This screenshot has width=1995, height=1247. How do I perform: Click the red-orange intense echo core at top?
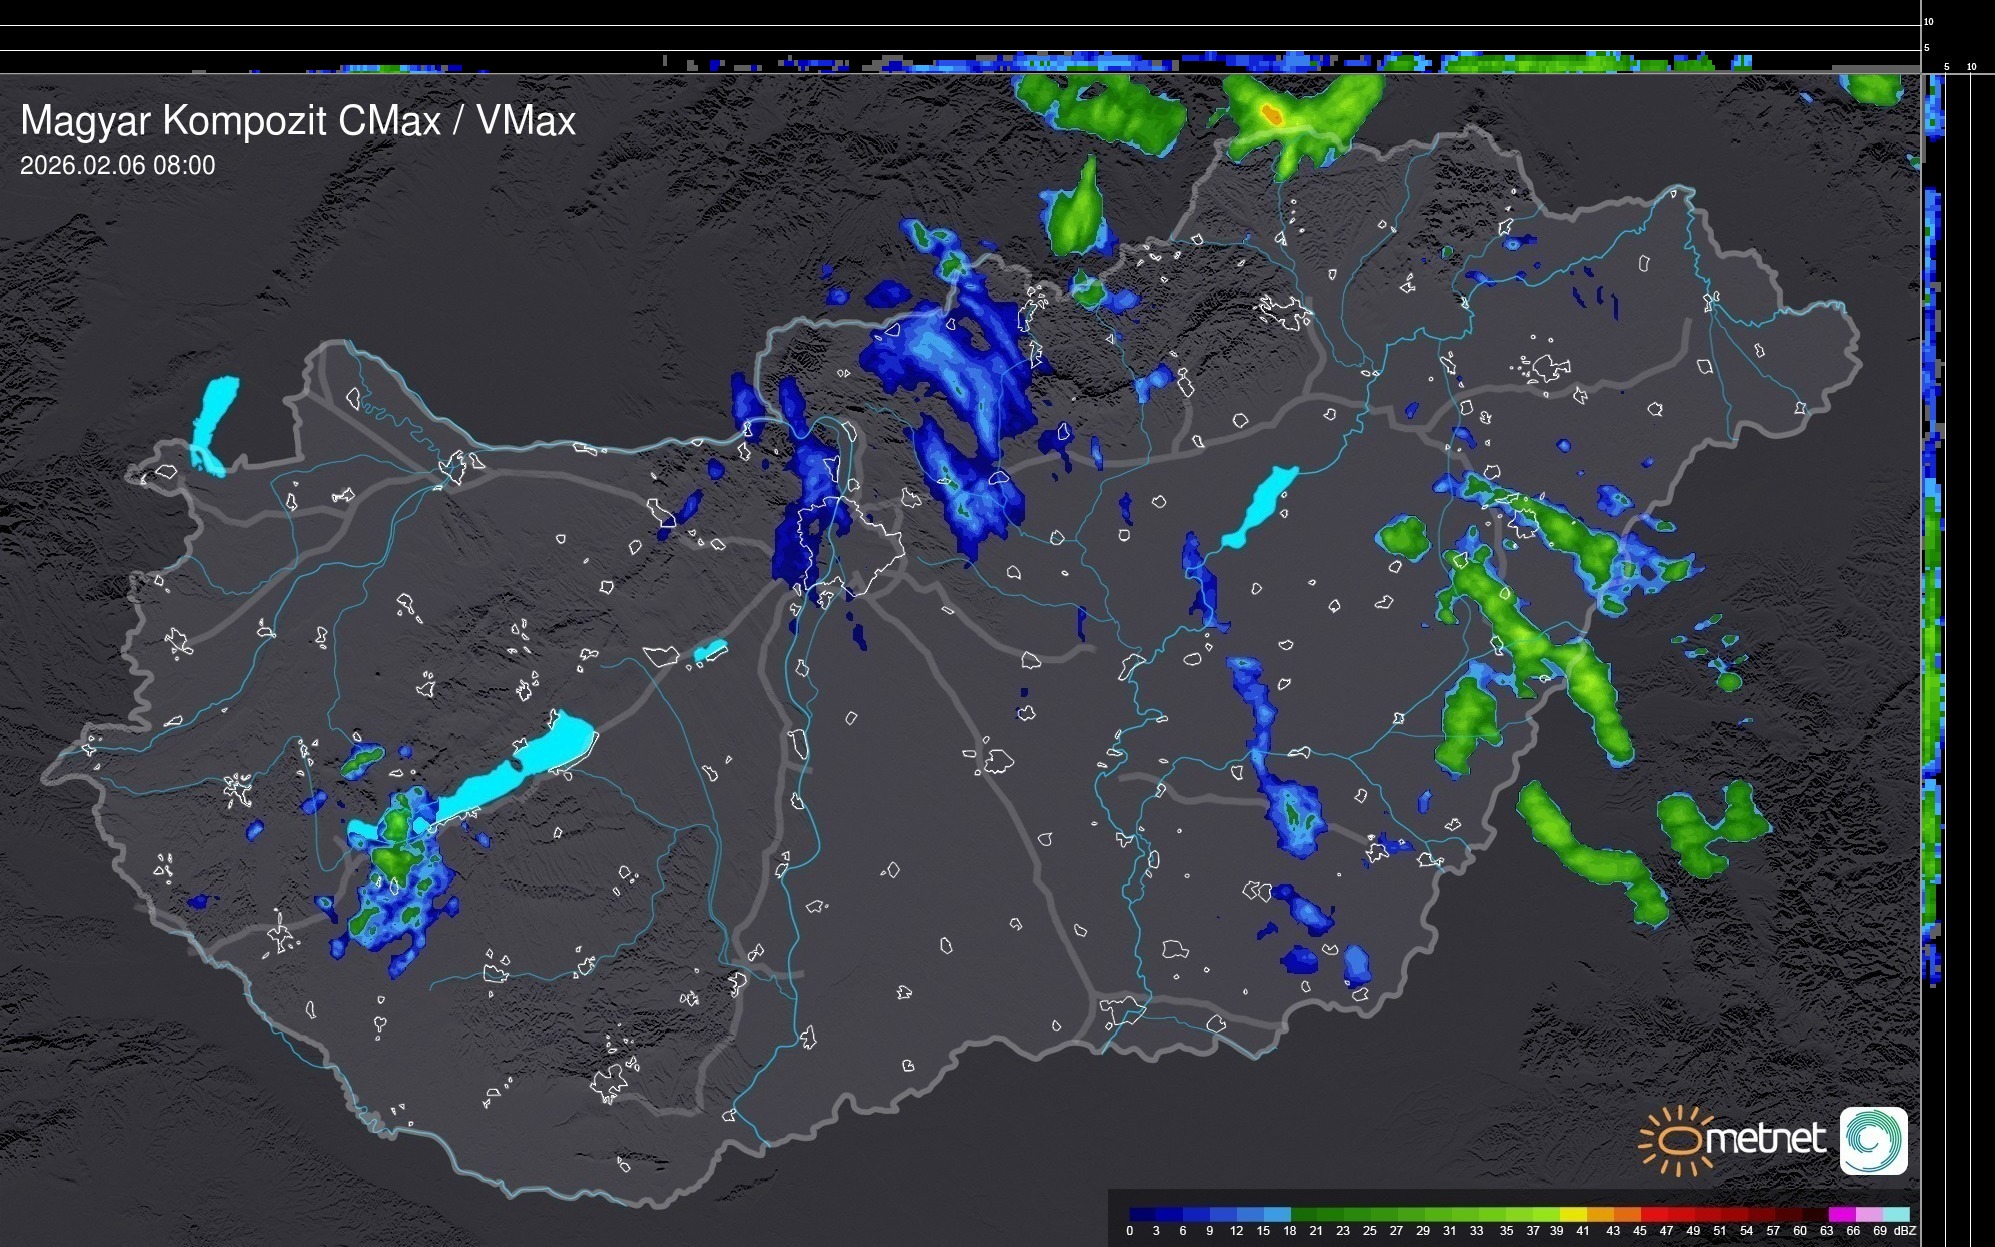1271,114
